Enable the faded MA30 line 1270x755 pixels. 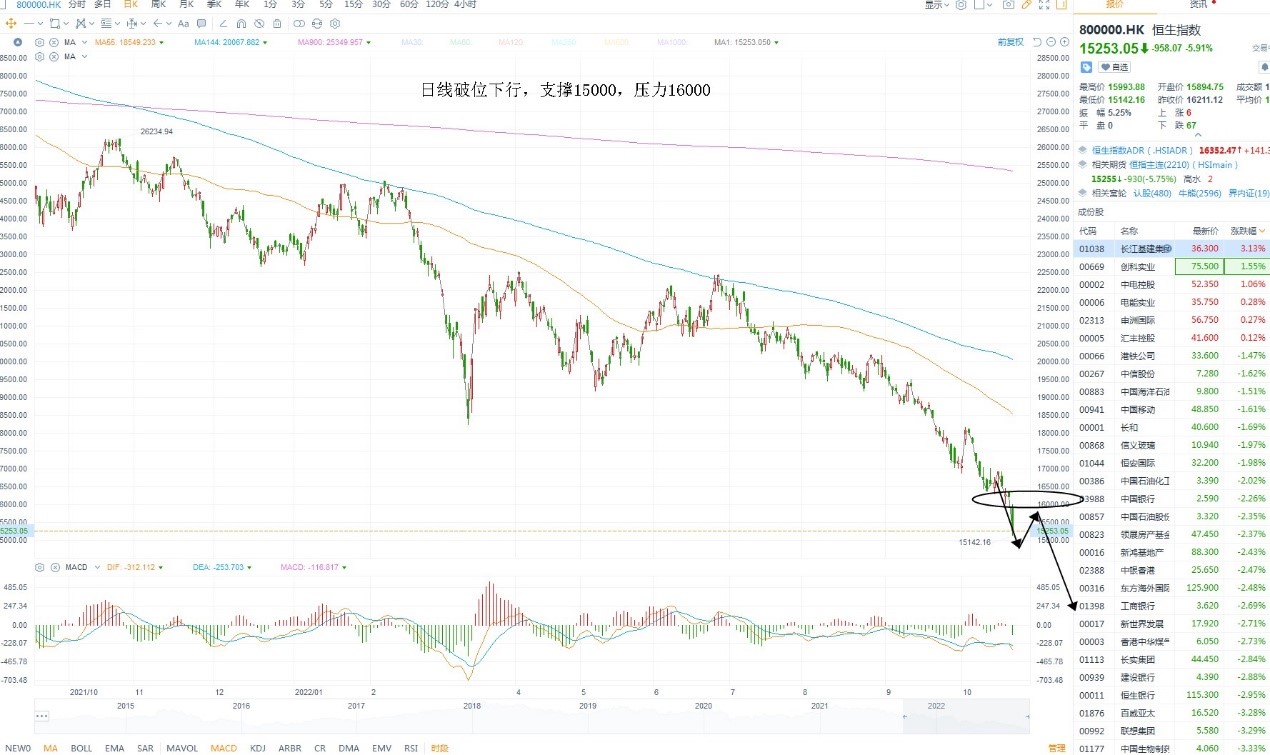pos(412,42)
